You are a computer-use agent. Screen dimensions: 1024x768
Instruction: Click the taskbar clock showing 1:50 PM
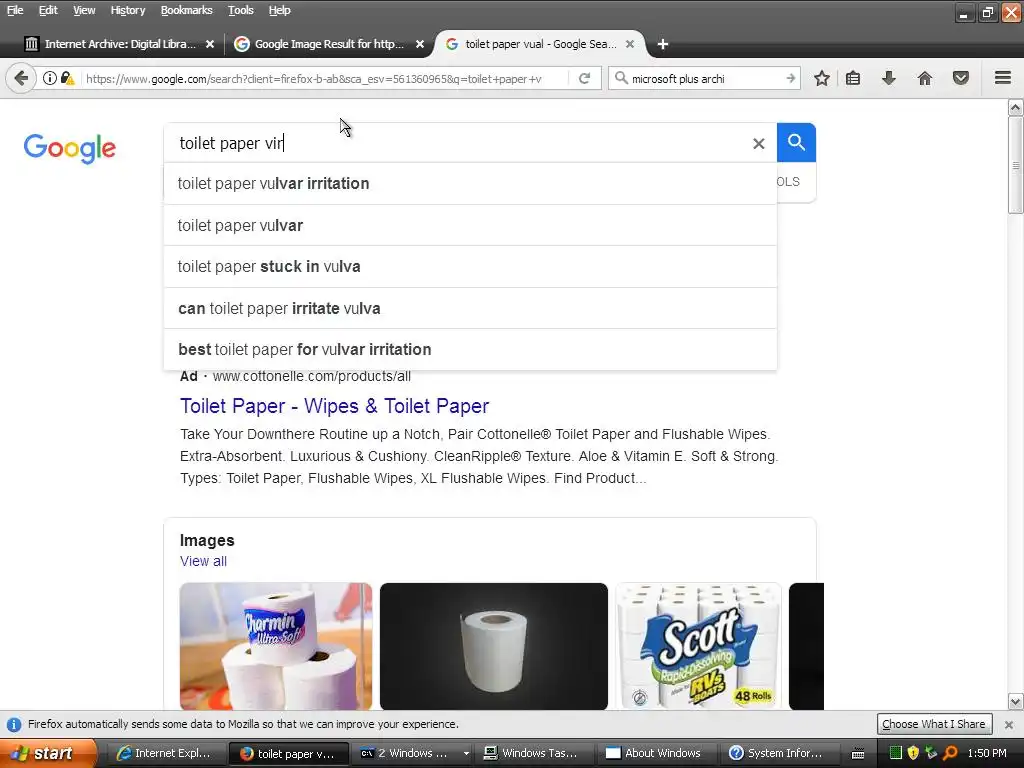pyautogui.click(x=987, y=753)
